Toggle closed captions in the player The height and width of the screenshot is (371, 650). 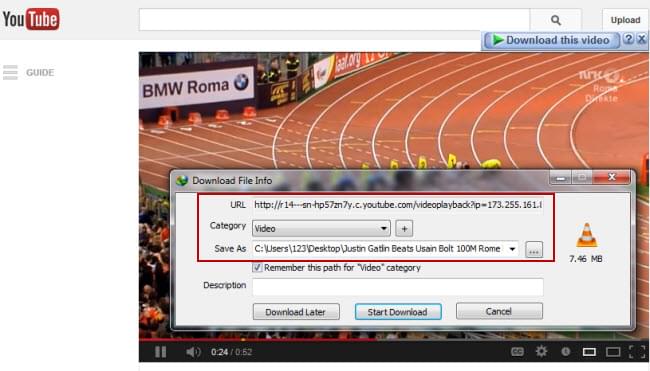pyautogui.click(x=517, y=352)
